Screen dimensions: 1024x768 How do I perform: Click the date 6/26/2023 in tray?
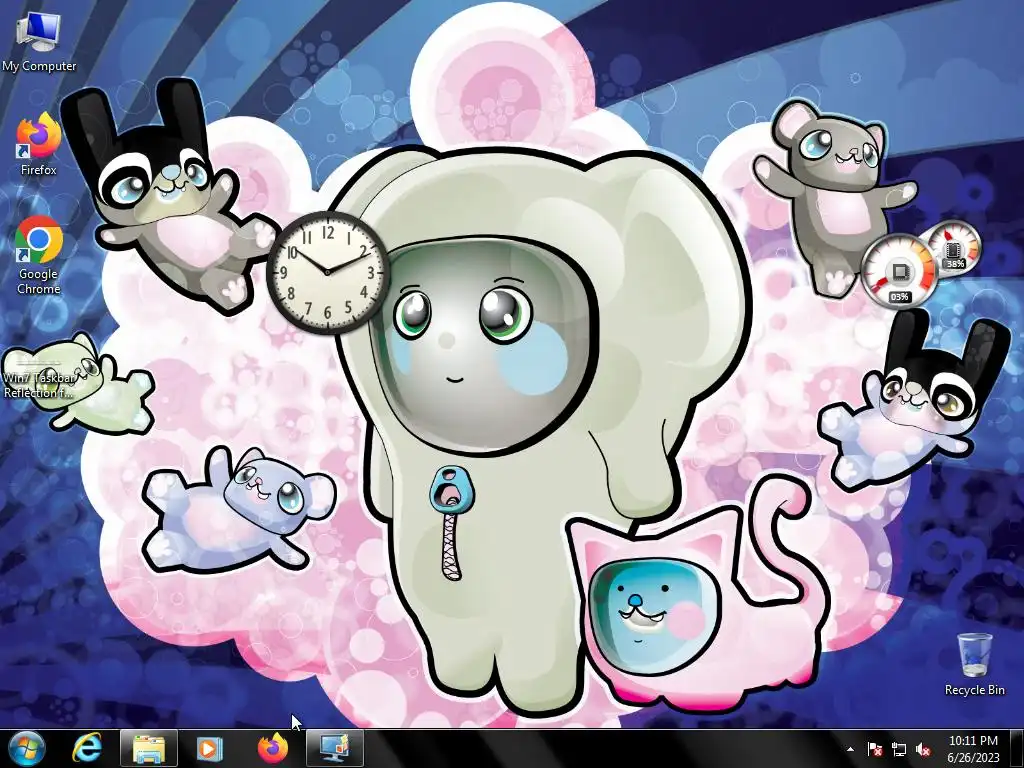pos(973,758)
